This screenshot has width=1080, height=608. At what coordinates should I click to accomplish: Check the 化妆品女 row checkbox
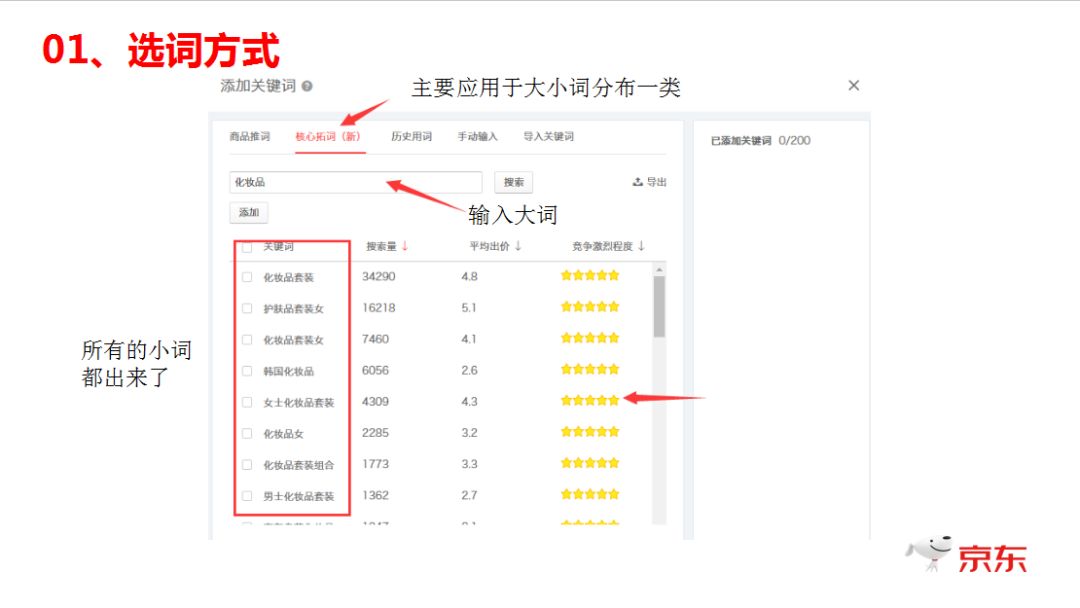pos(247,433)
